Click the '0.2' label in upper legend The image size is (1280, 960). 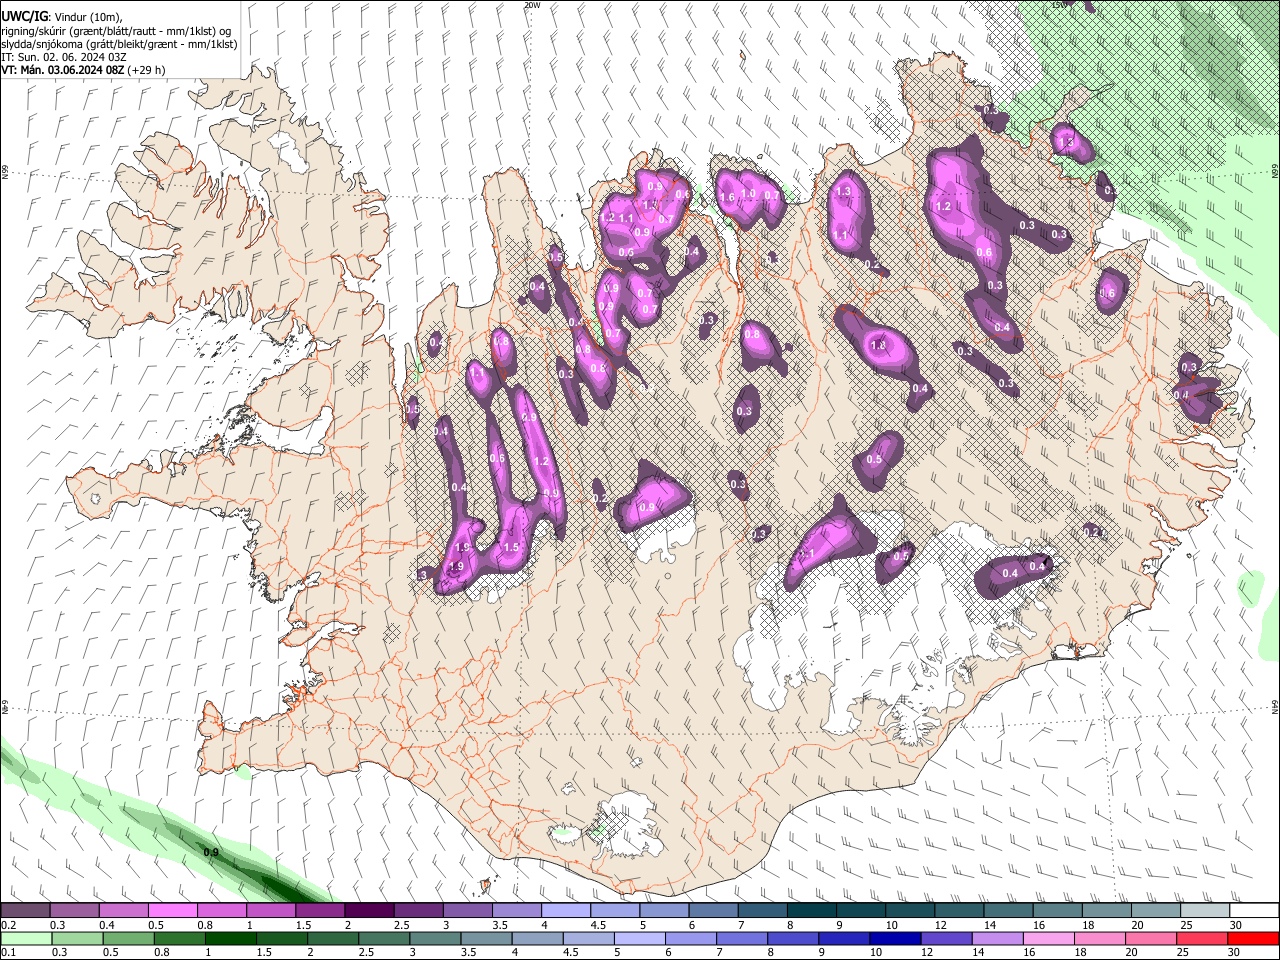9,925
